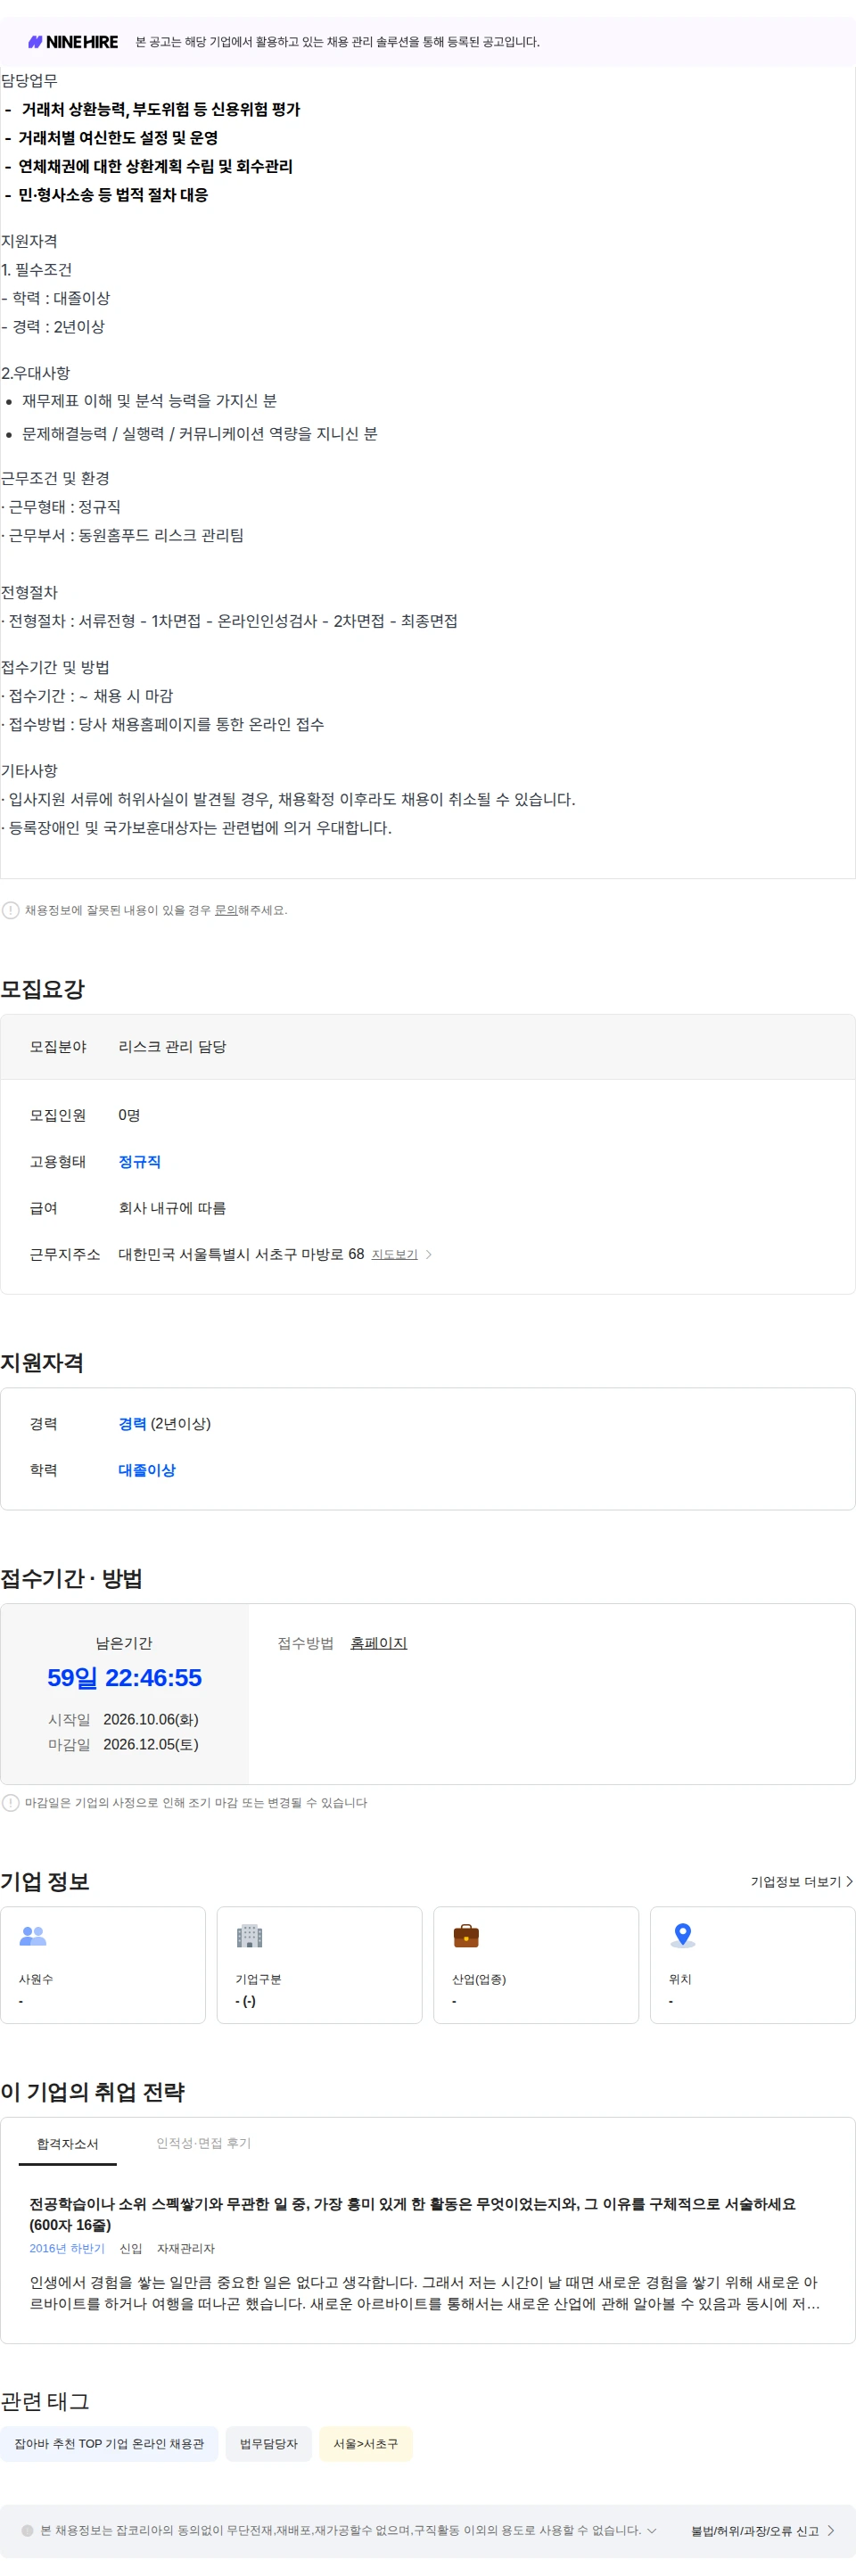Click the essay preview starting 인생에서 경험을 쌓는

[424, 2293]
